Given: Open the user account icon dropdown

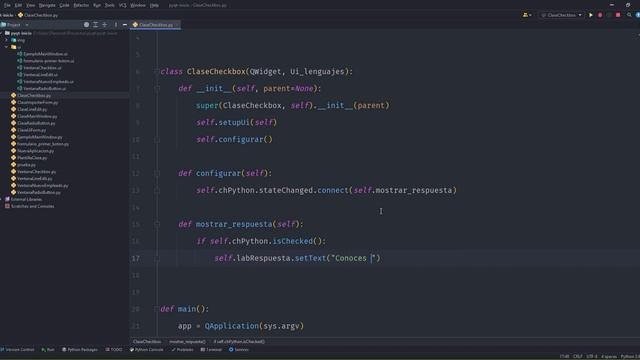Looking at the screenshot, I should point(527,15).
